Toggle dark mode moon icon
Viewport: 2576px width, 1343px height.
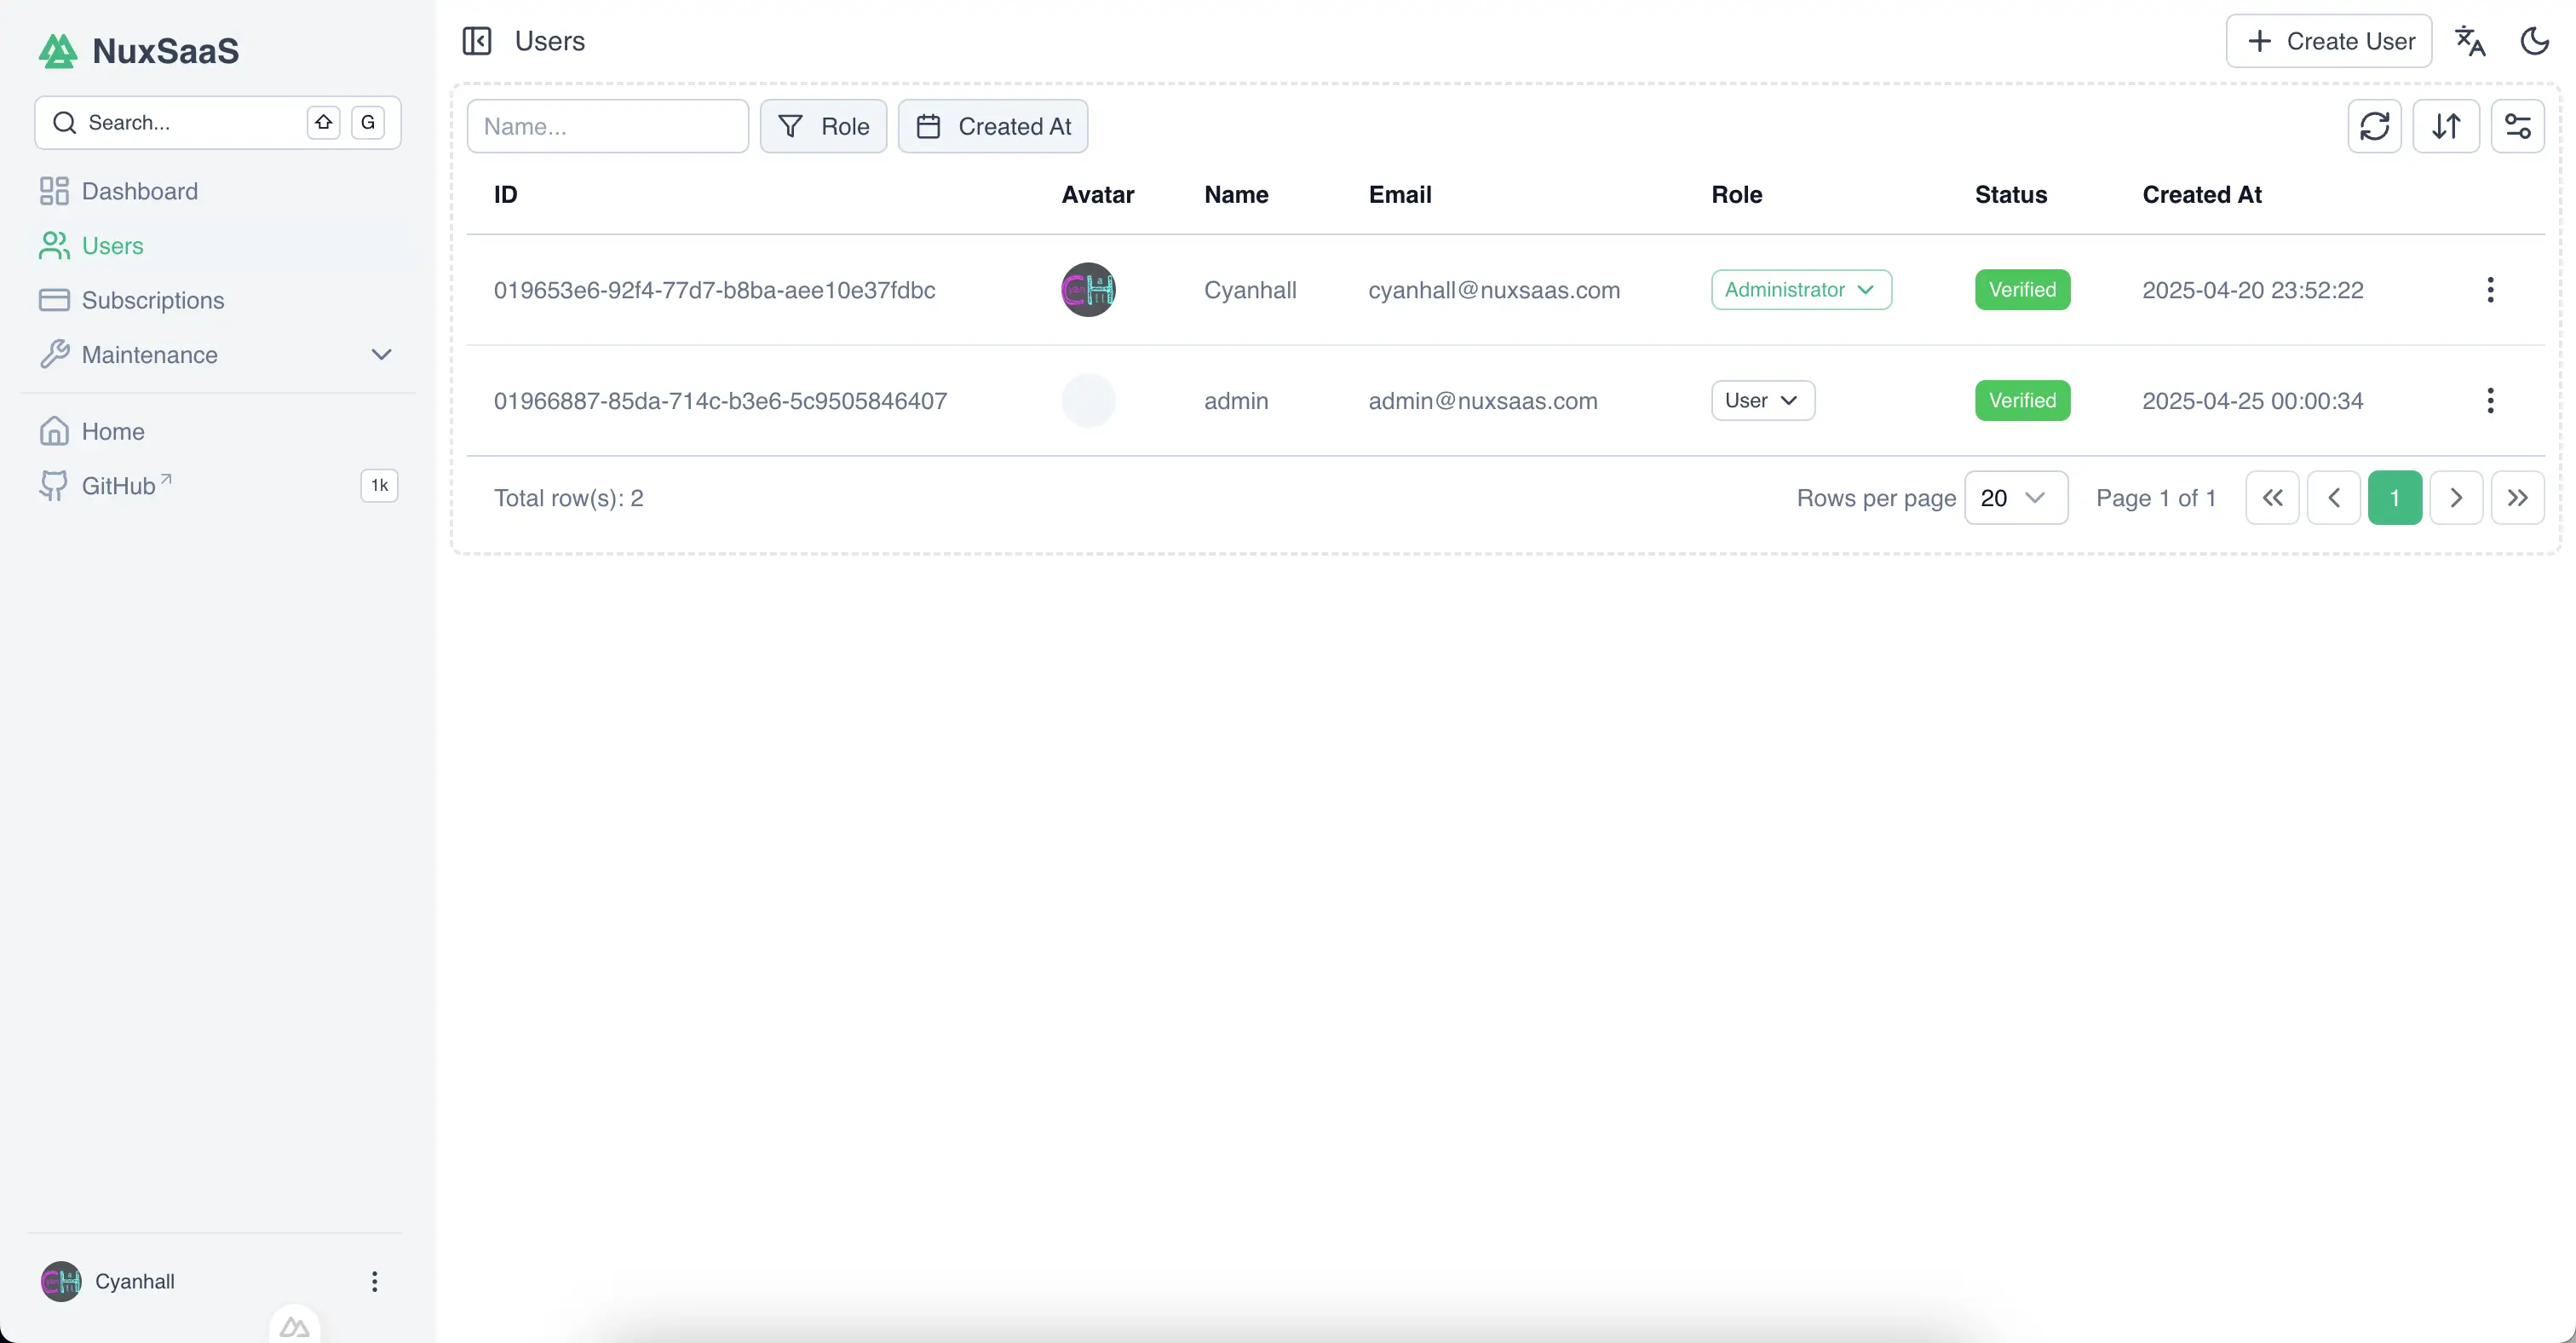click(2534, 41)
